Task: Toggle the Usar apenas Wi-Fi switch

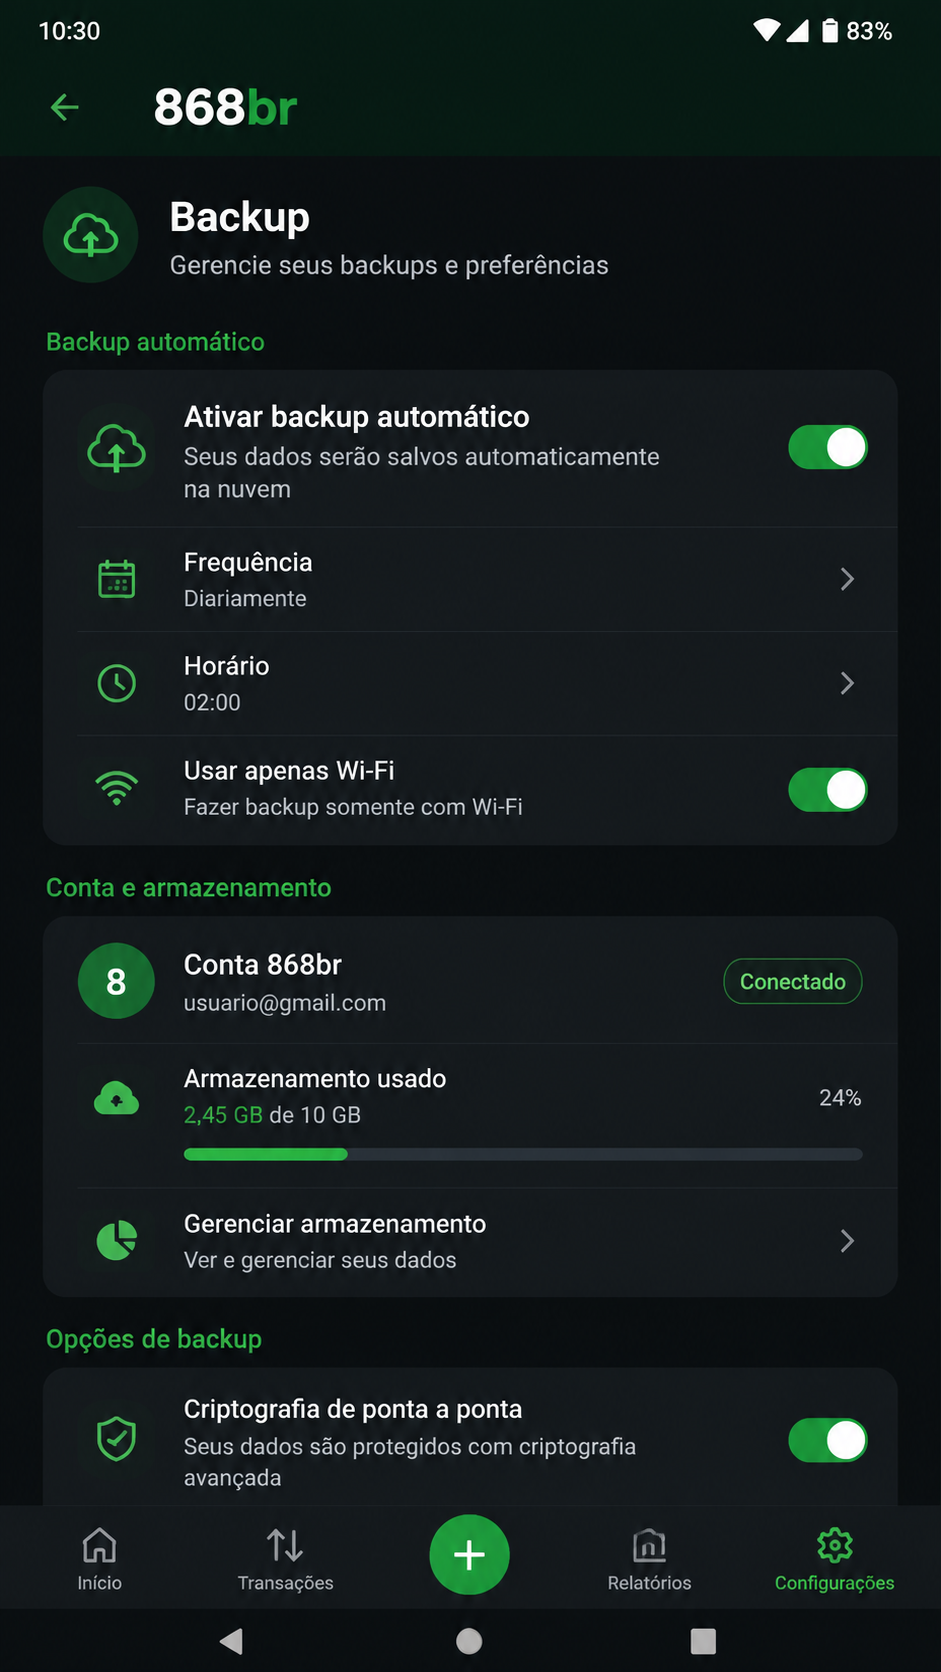Action: pos(828,790)
